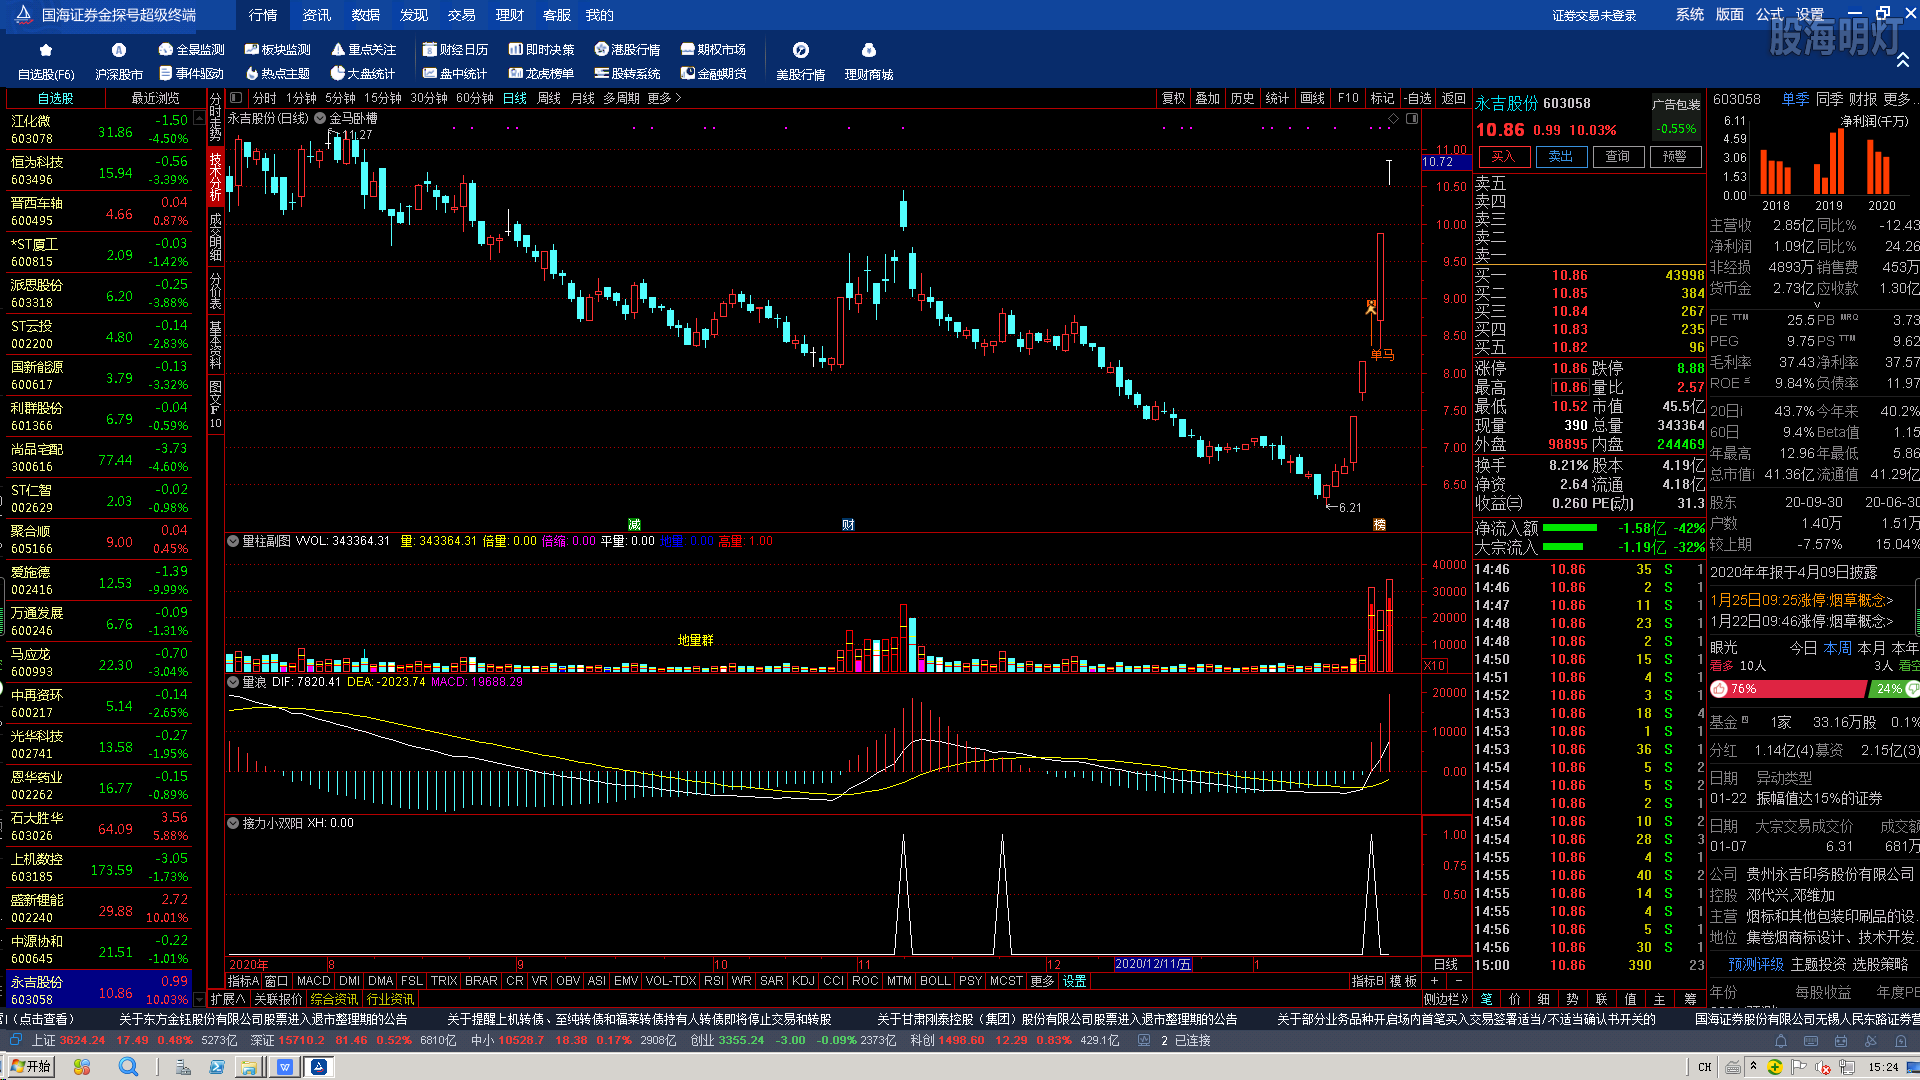The image size is (1920, 1080).
Task: Expand the 侧边栏 sidebar toggle
Action: (x=1446, y=999)
